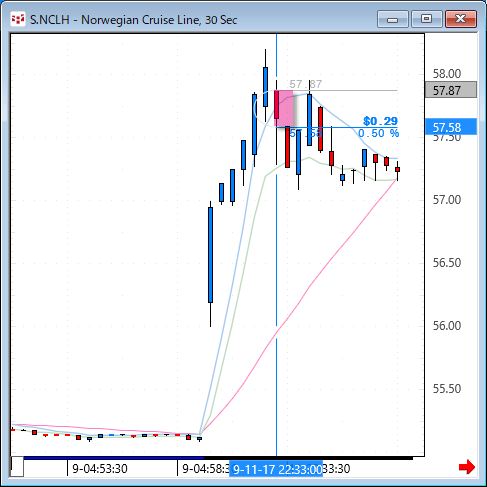Close the NCLH chart window
Viewport: 487px width, 487px height.
pyautogui.click(x=461, y=19)
